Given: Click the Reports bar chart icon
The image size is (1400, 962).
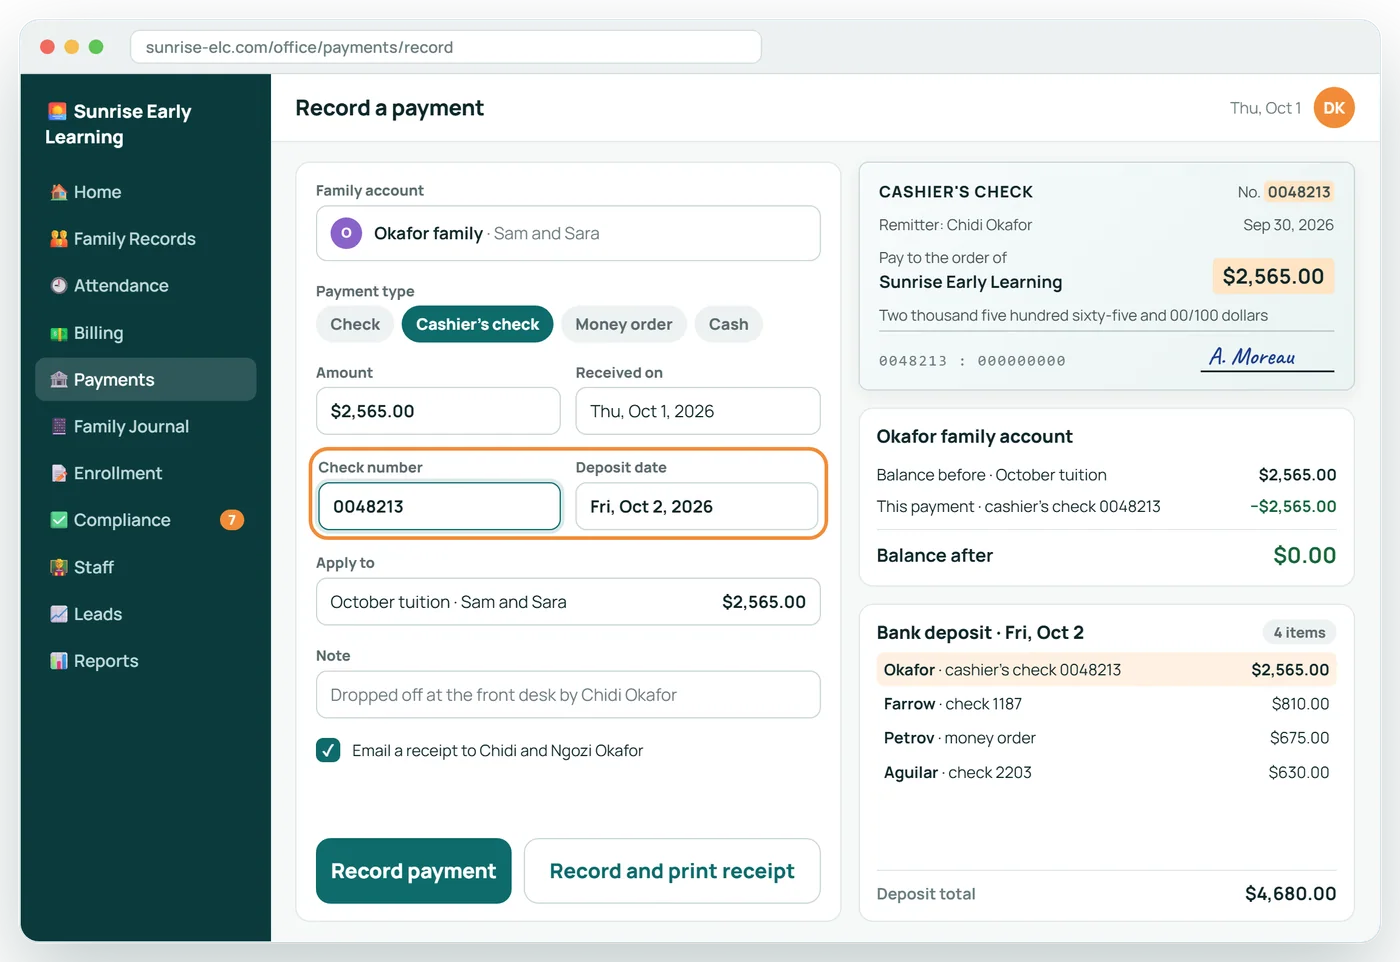Looking at the screenshot, I should pos(59,661).
